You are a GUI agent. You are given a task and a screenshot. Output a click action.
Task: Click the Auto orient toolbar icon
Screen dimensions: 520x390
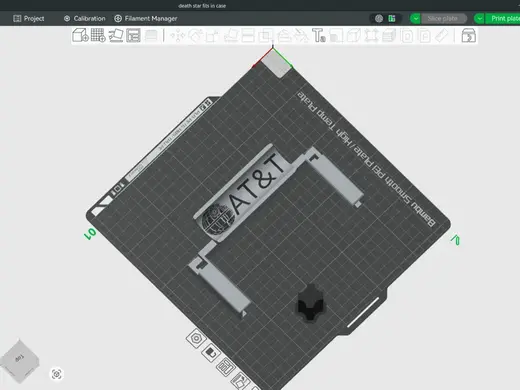click(116, 35)
